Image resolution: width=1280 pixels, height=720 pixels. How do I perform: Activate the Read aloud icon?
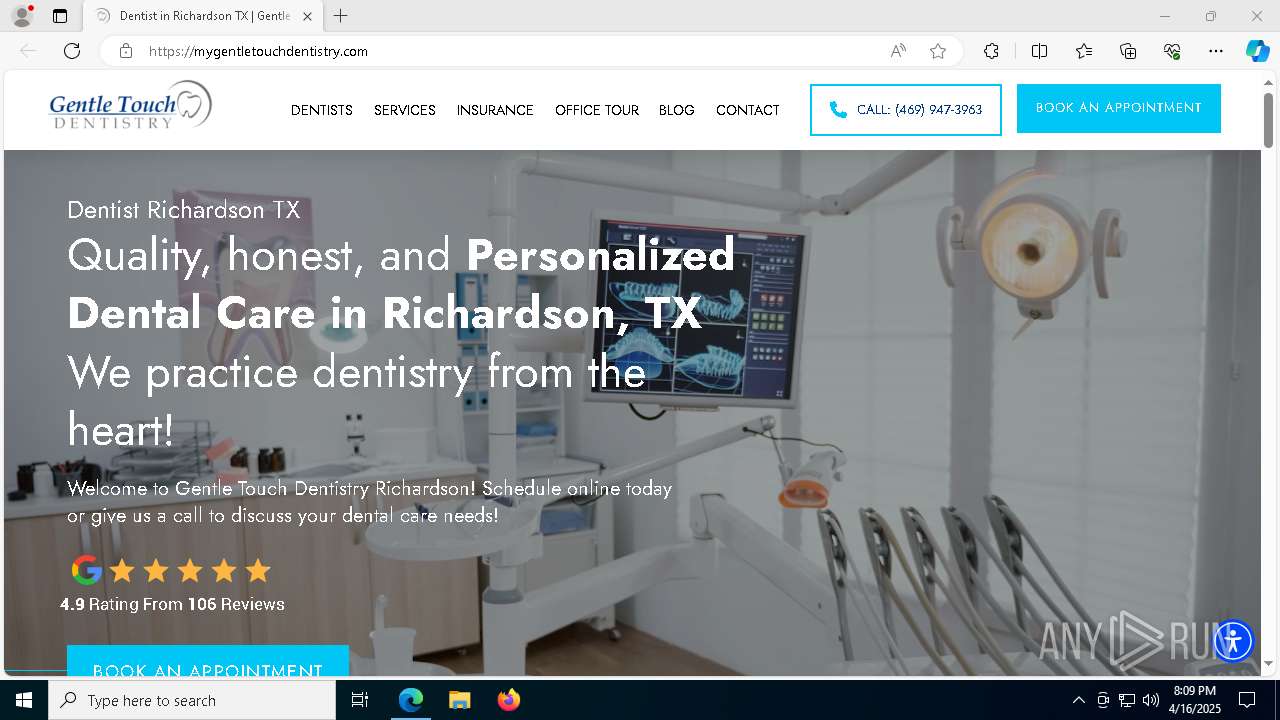(x=898, y=51)
